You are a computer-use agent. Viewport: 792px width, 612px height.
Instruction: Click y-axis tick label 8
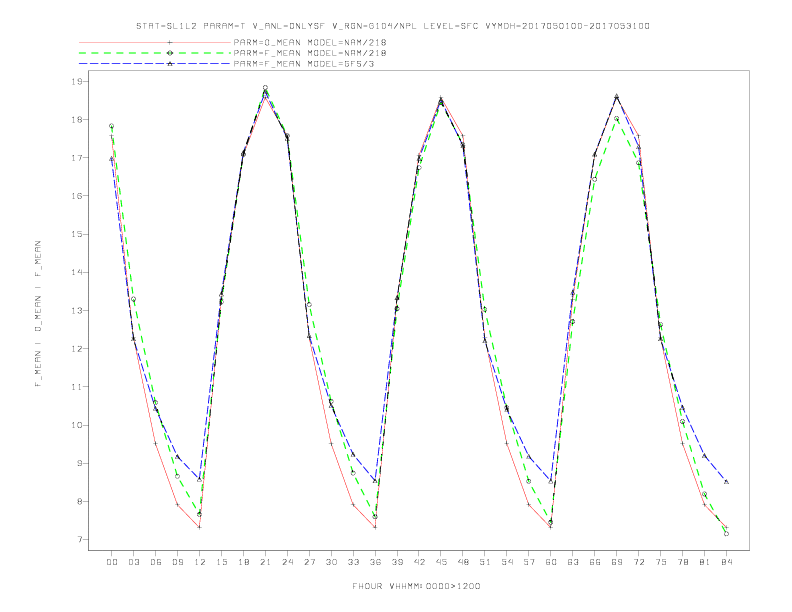(x=80, y=501)
